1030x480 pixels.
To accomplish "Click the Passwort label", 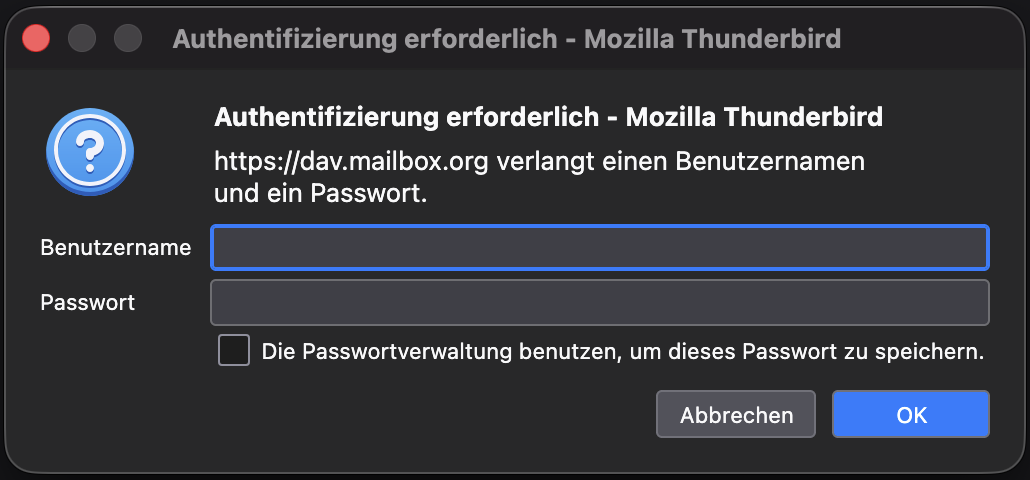I will click(87, 302).
